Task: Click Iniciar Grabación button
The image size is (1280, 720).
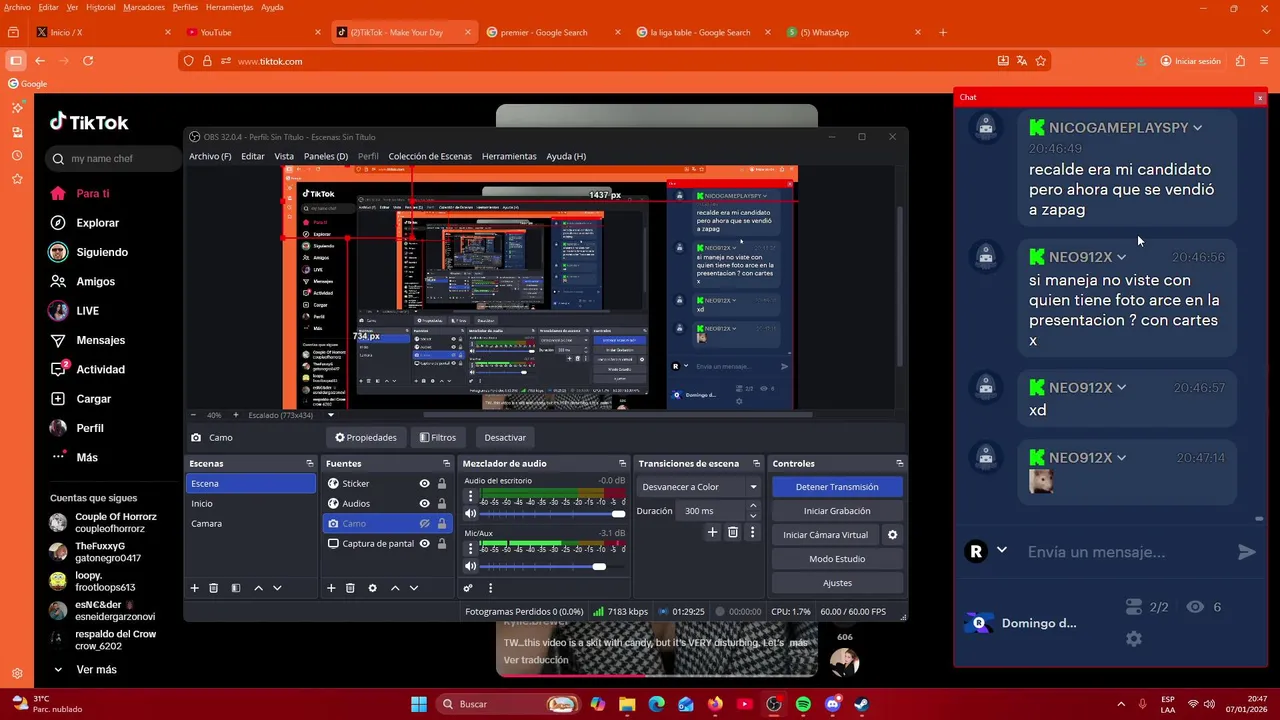Action: (x=837, y=511)
